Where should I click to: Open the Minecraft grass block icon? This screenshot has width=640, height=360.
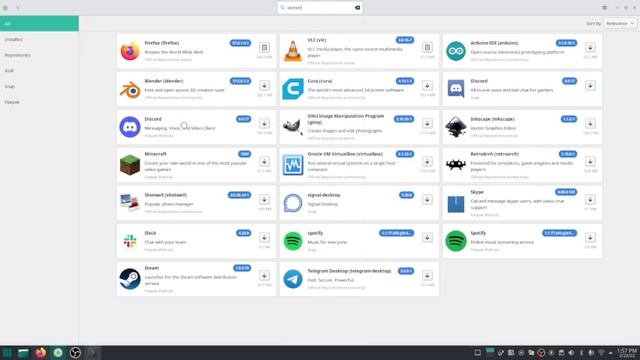pos(130,165)
